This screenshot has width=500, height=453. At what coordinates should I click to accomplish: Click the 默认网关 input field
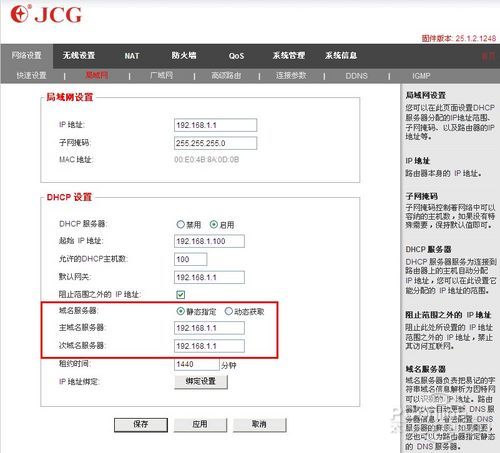pyautogui.click(x=209, y=277)
